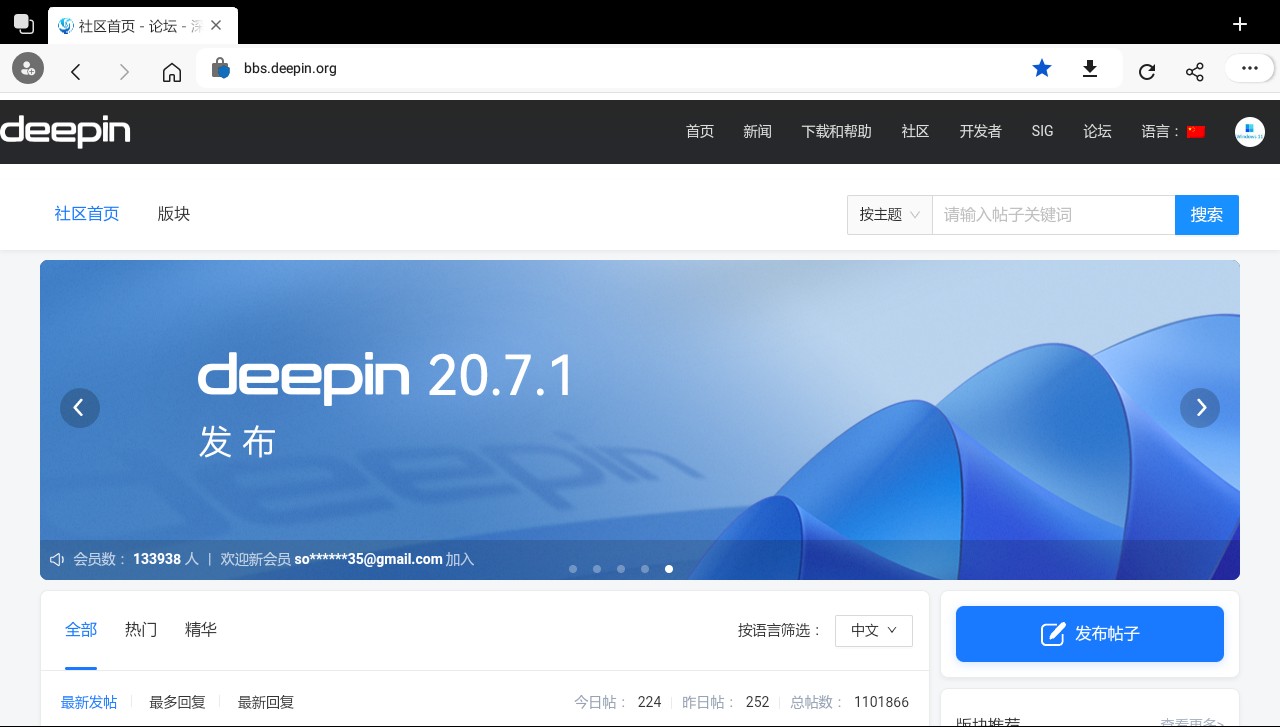Expand the 中文 language filter dropdown

click(x=874, y=631)
